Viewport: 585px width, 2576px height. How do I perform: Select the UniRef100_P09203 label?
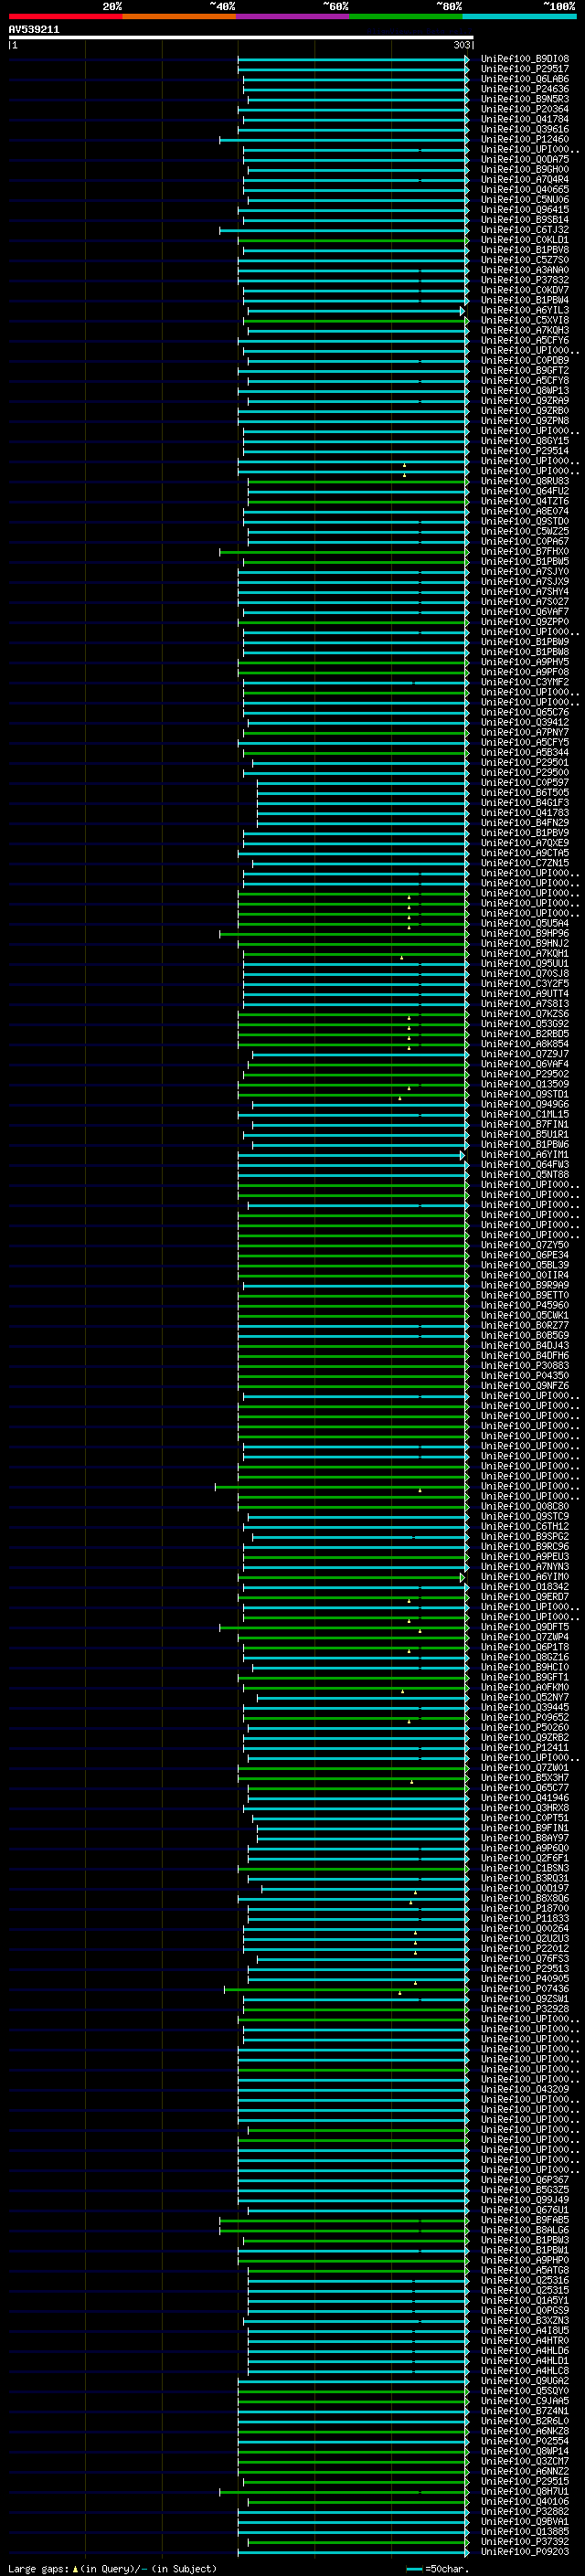coord(525,2551)
